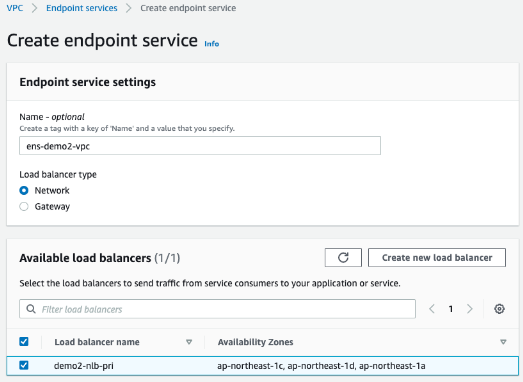
Task: Open the VPC breadcrumb link
Action: (x=15, y=8)
